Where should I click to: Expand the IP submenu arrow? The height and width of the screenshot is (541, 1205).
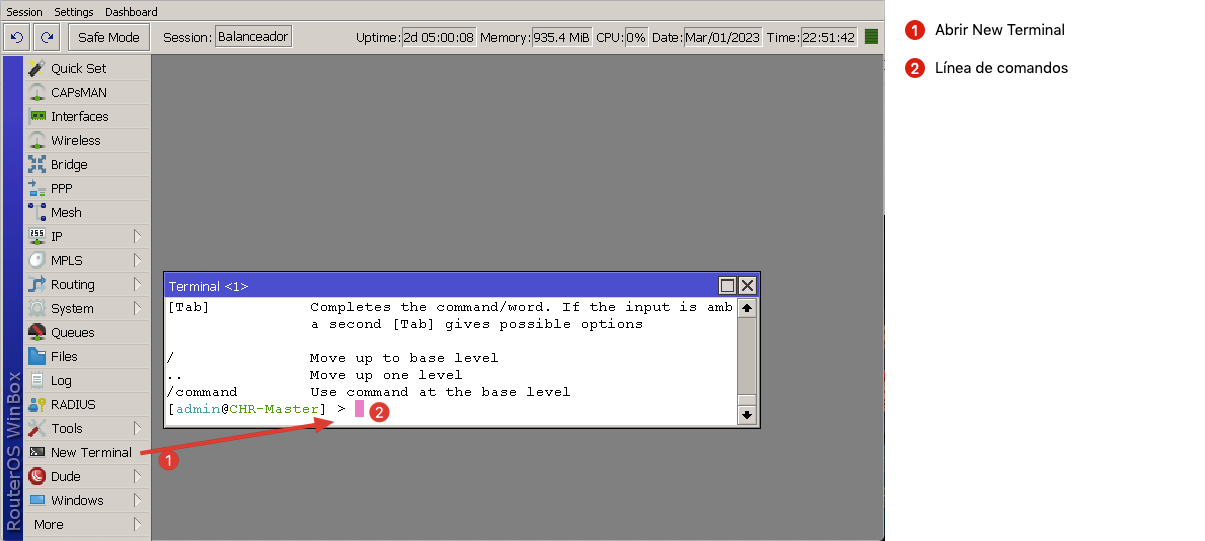(x=138, y=236)
